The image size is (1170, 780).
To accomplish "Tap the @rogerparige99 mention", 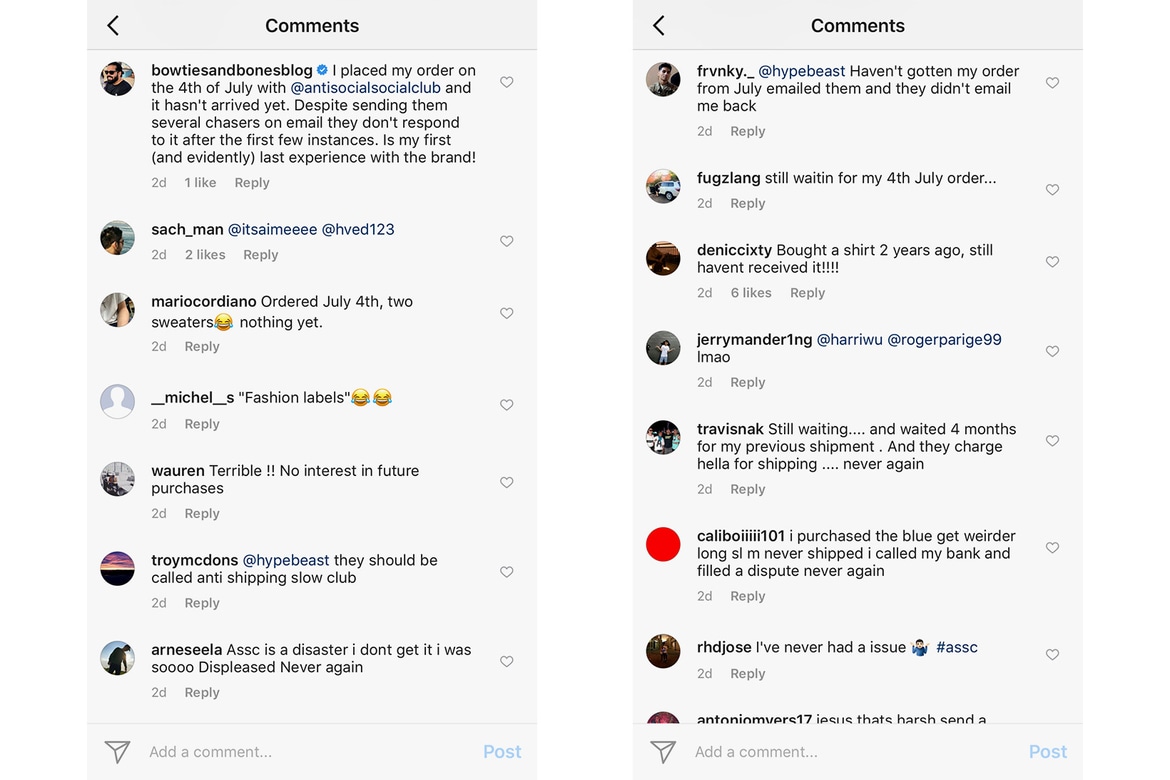I will pos(944,340).
